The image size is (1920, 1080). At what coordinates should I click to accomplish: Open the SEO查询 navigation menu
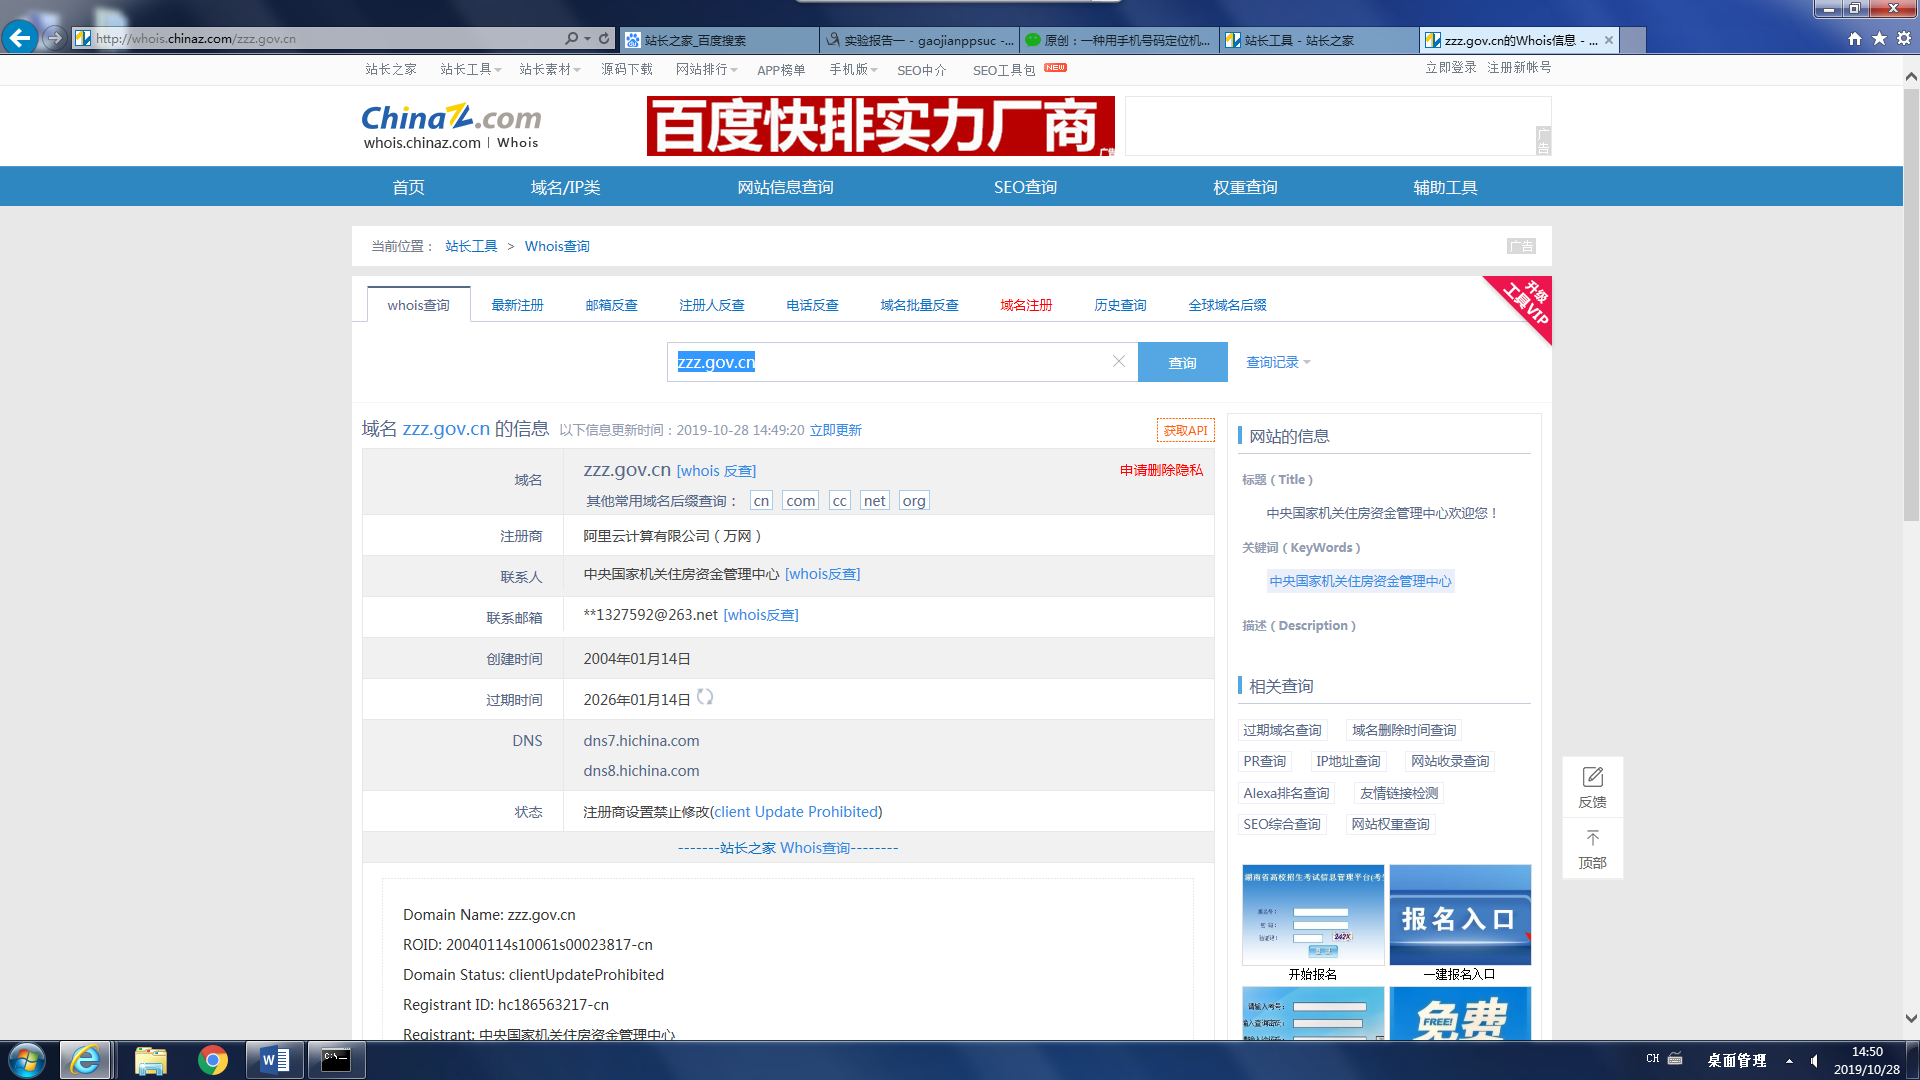[x=1025, y=187]
